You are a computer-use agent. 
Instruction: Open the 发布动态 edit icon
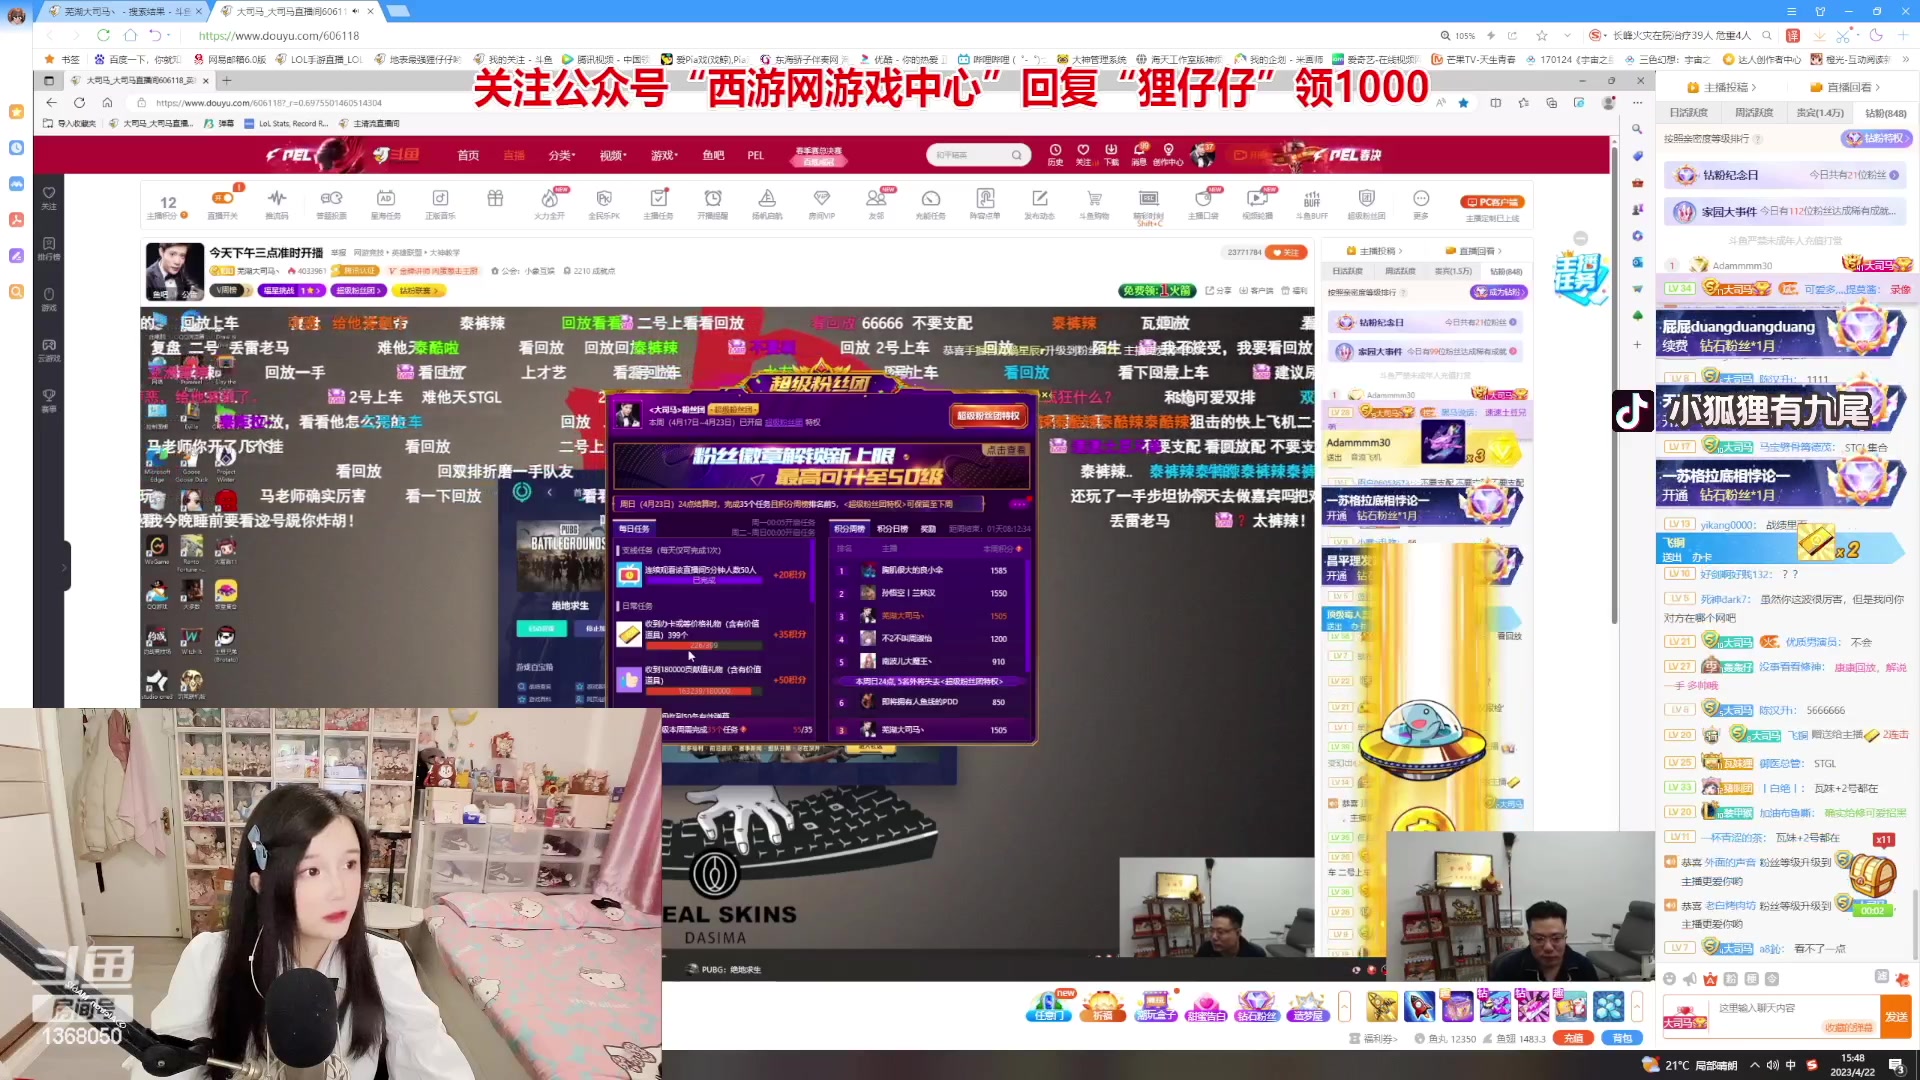coord(1040,203)
